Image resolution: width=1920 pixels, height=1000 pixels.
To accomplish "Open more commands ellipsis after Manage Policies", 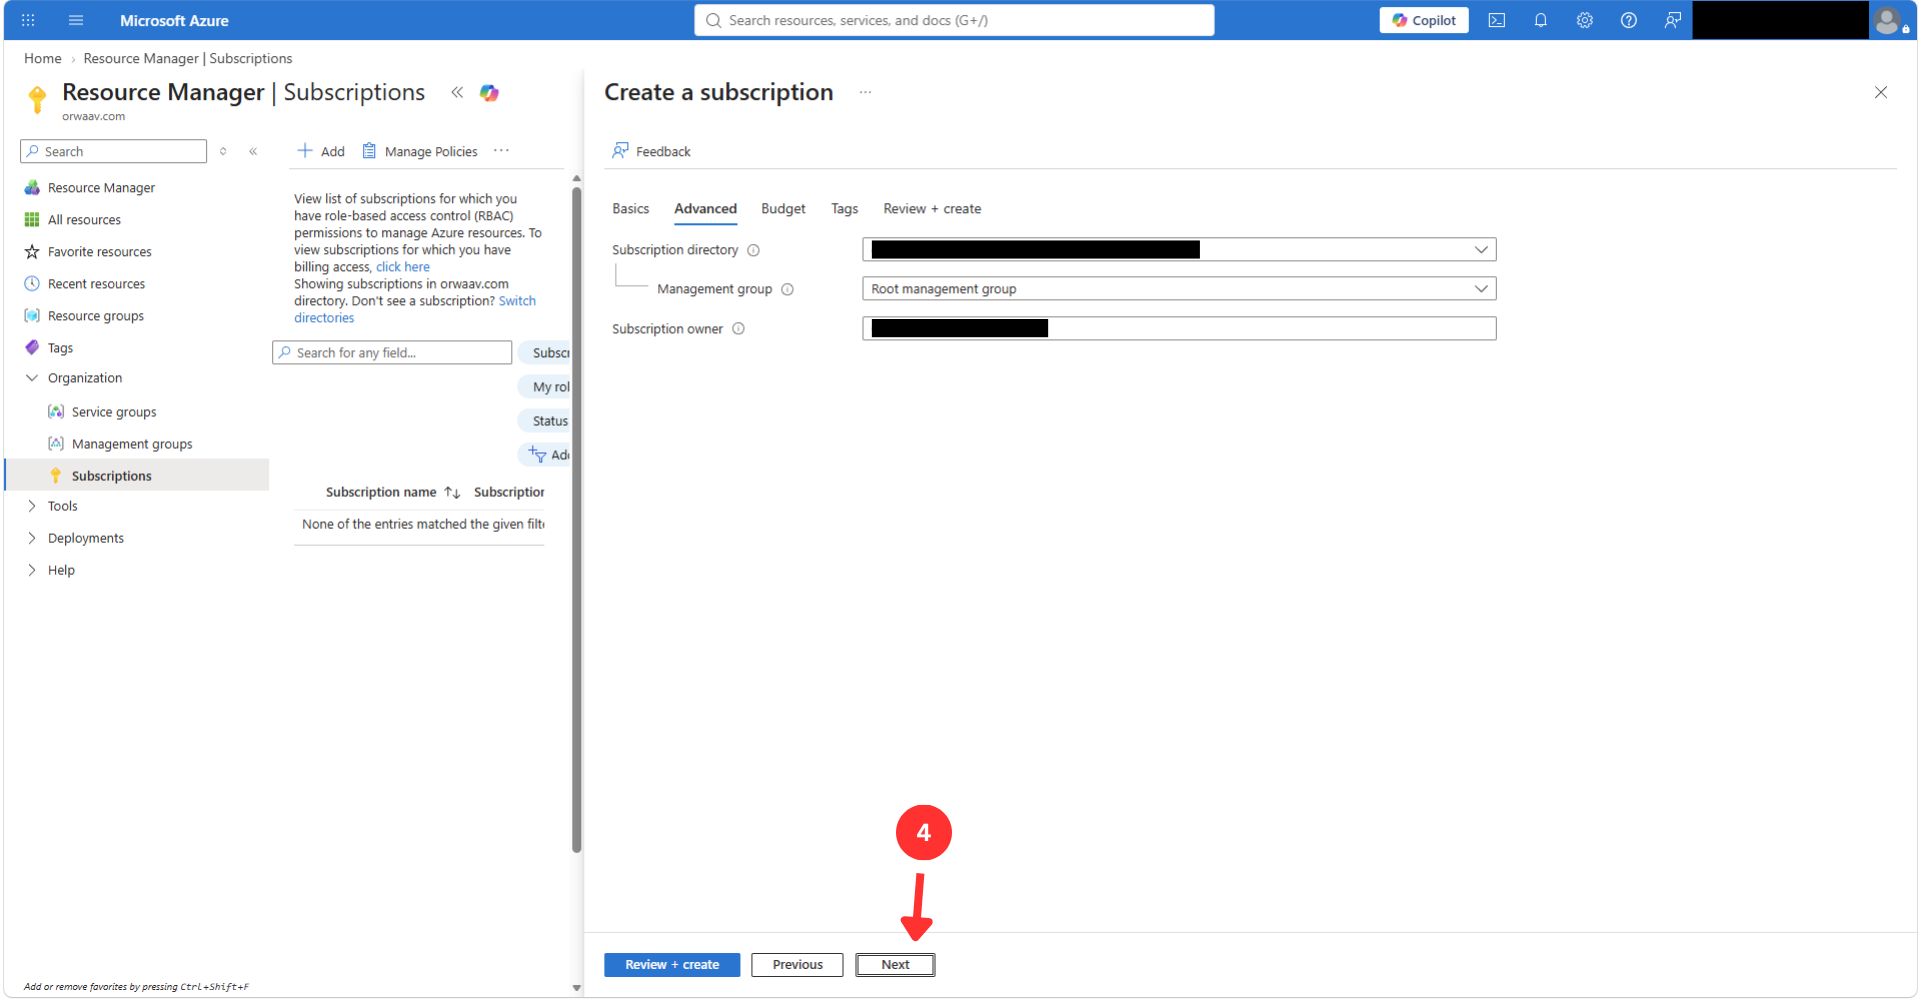I will pyautogui.click(x=502, y=151).
